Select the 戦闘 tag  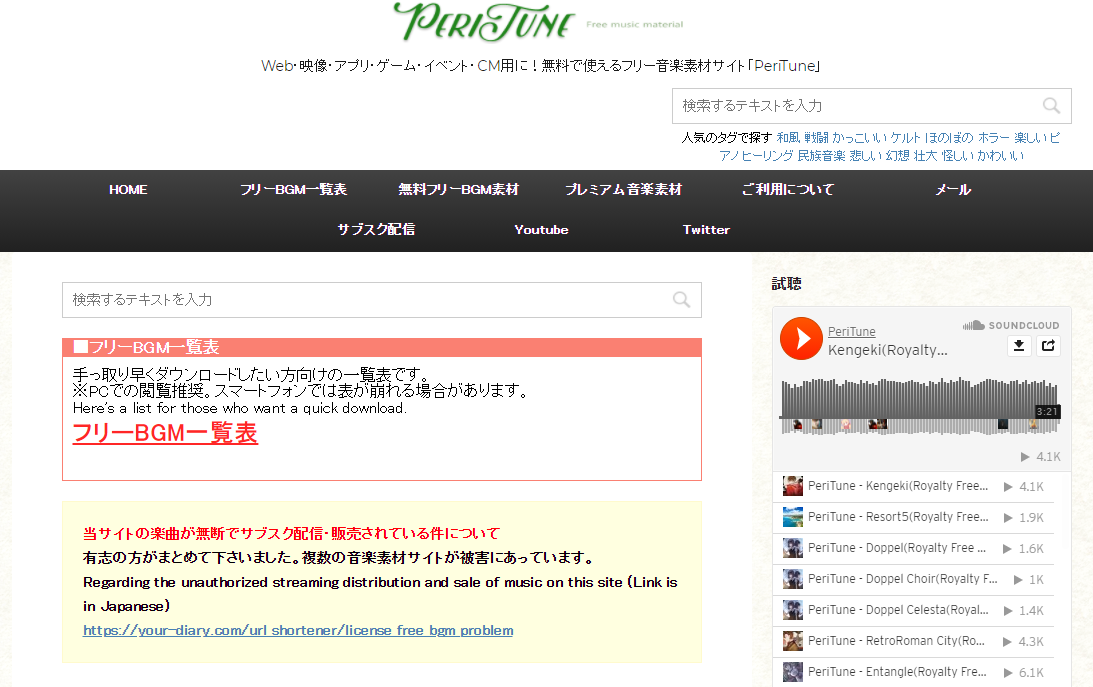[816, 138]
